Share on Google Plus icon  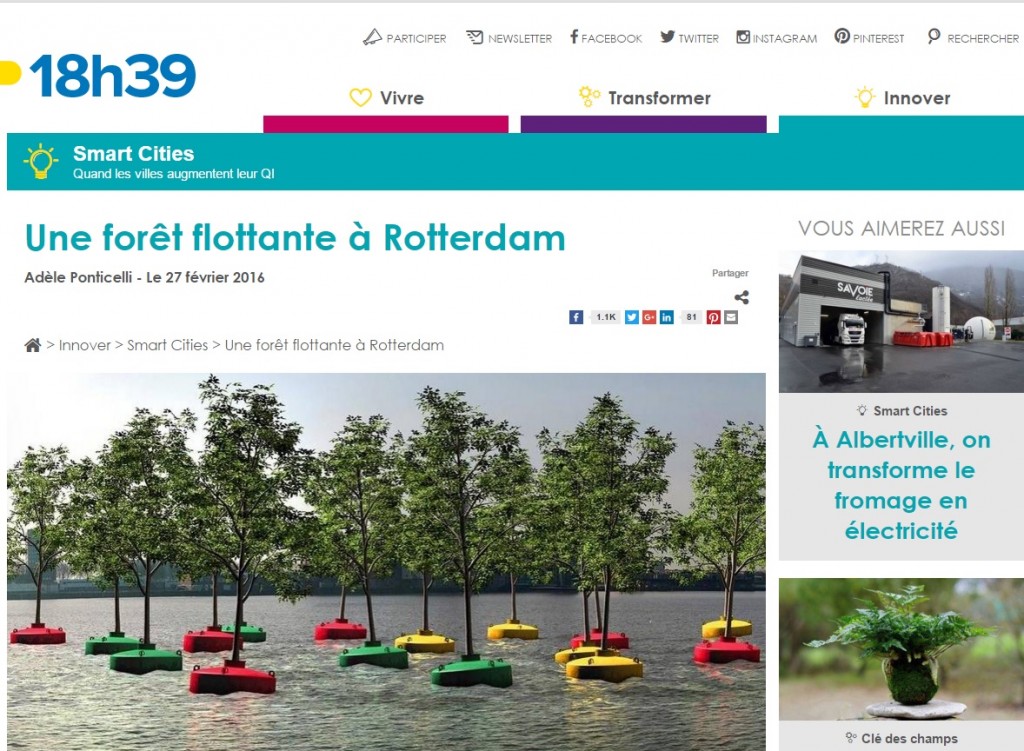(648, 317)
